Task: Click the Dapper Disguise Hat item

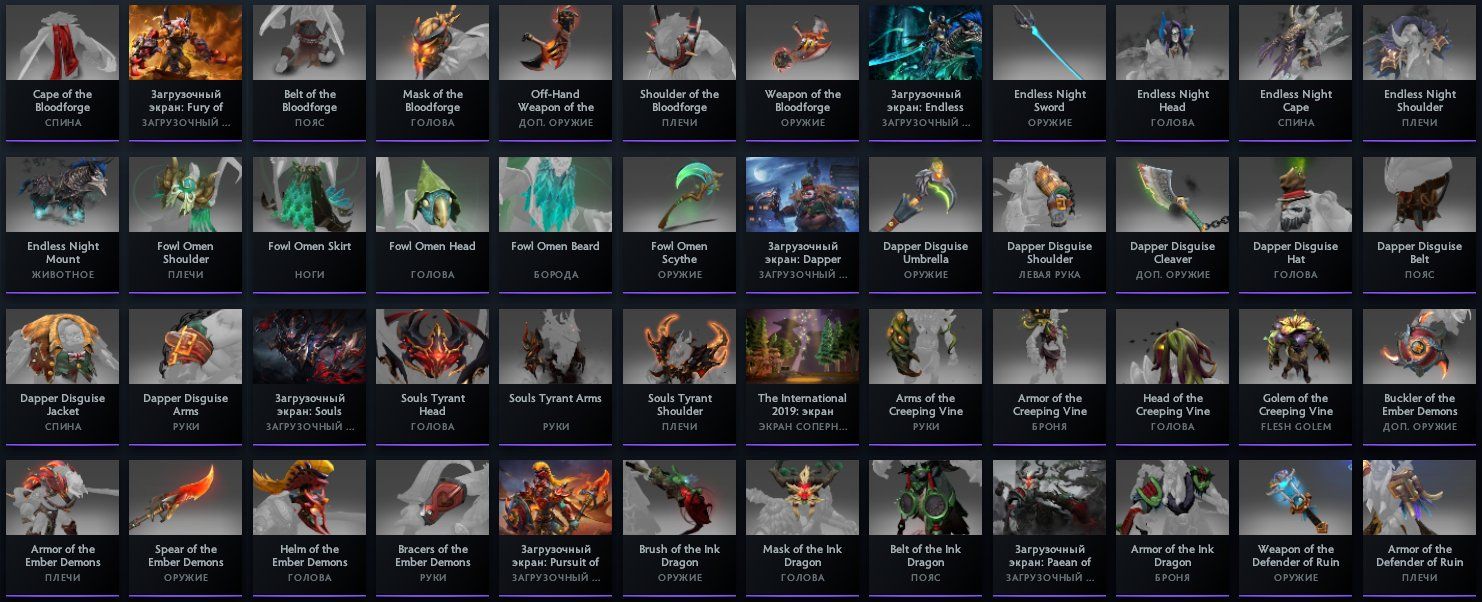Action: (x=1296, y=224)
